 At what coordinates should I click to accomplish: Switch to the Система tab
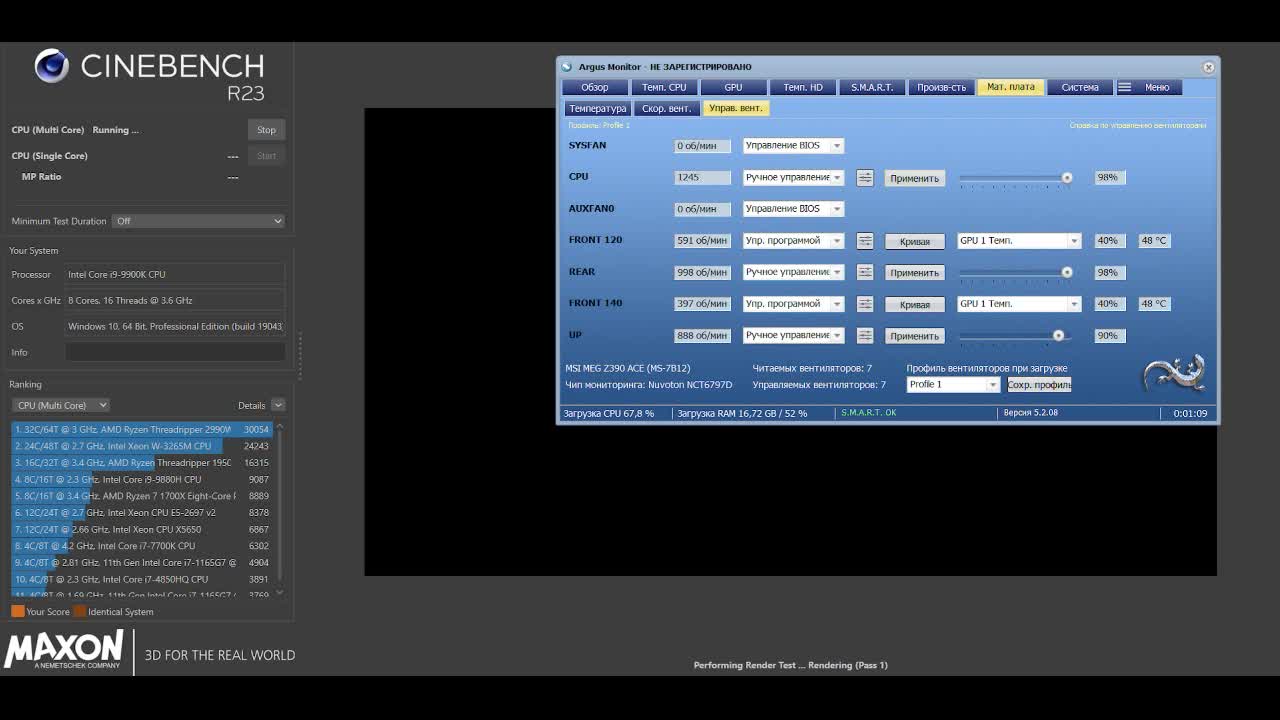coord(1080,87)
